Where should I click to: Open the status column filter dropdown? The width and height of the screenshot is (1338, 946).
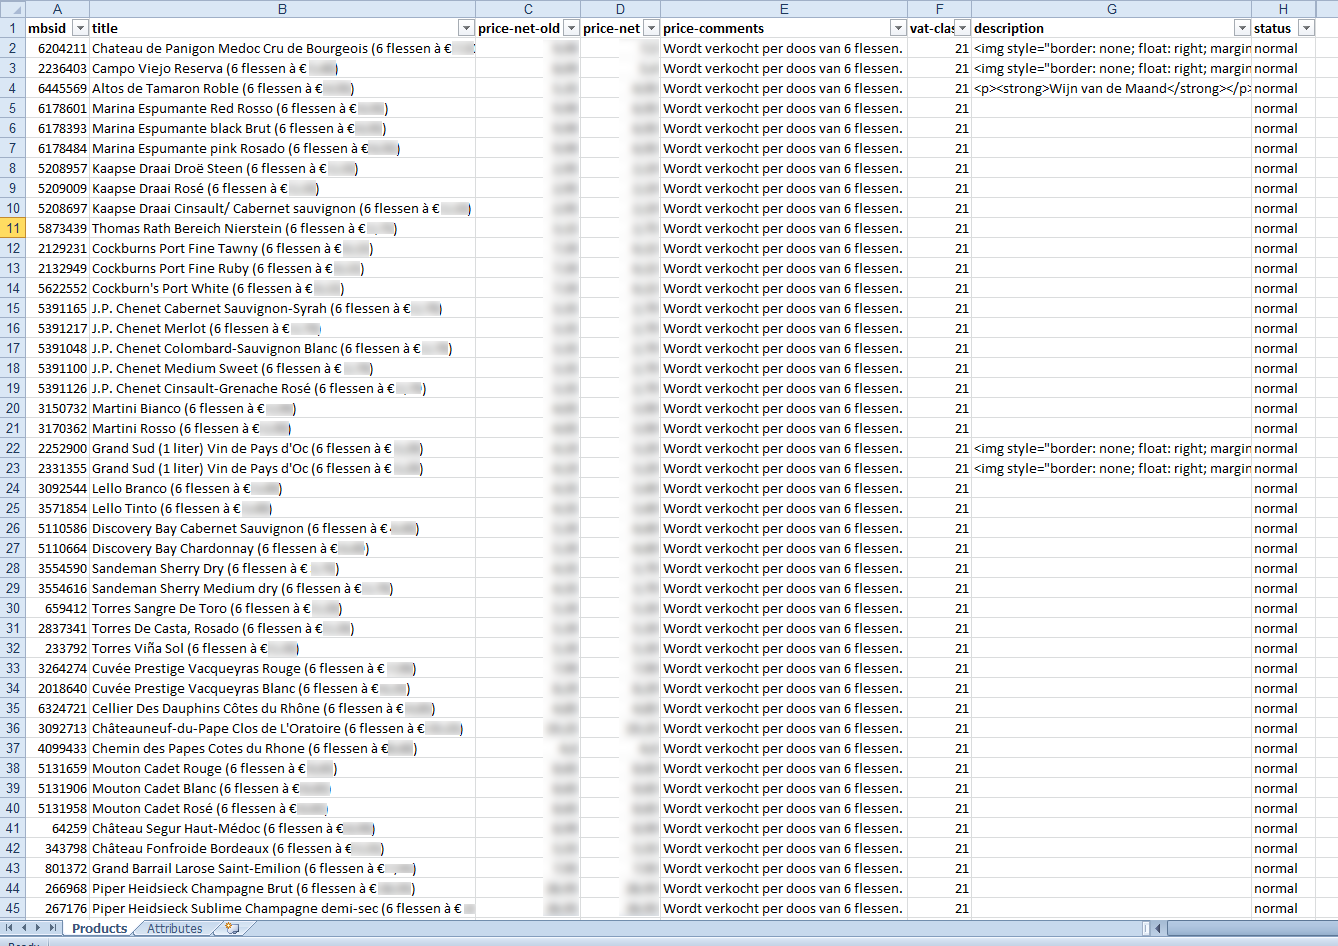click(x=1306, y=28)
